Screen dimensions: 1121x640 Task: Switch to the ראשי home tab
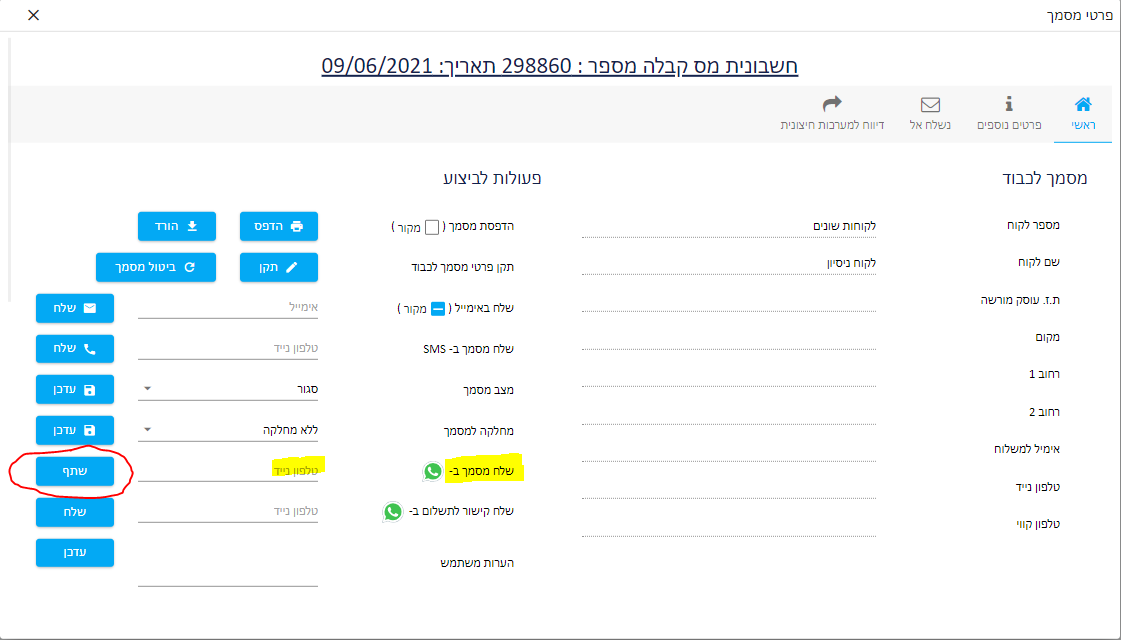click(x=1083, y=114)
